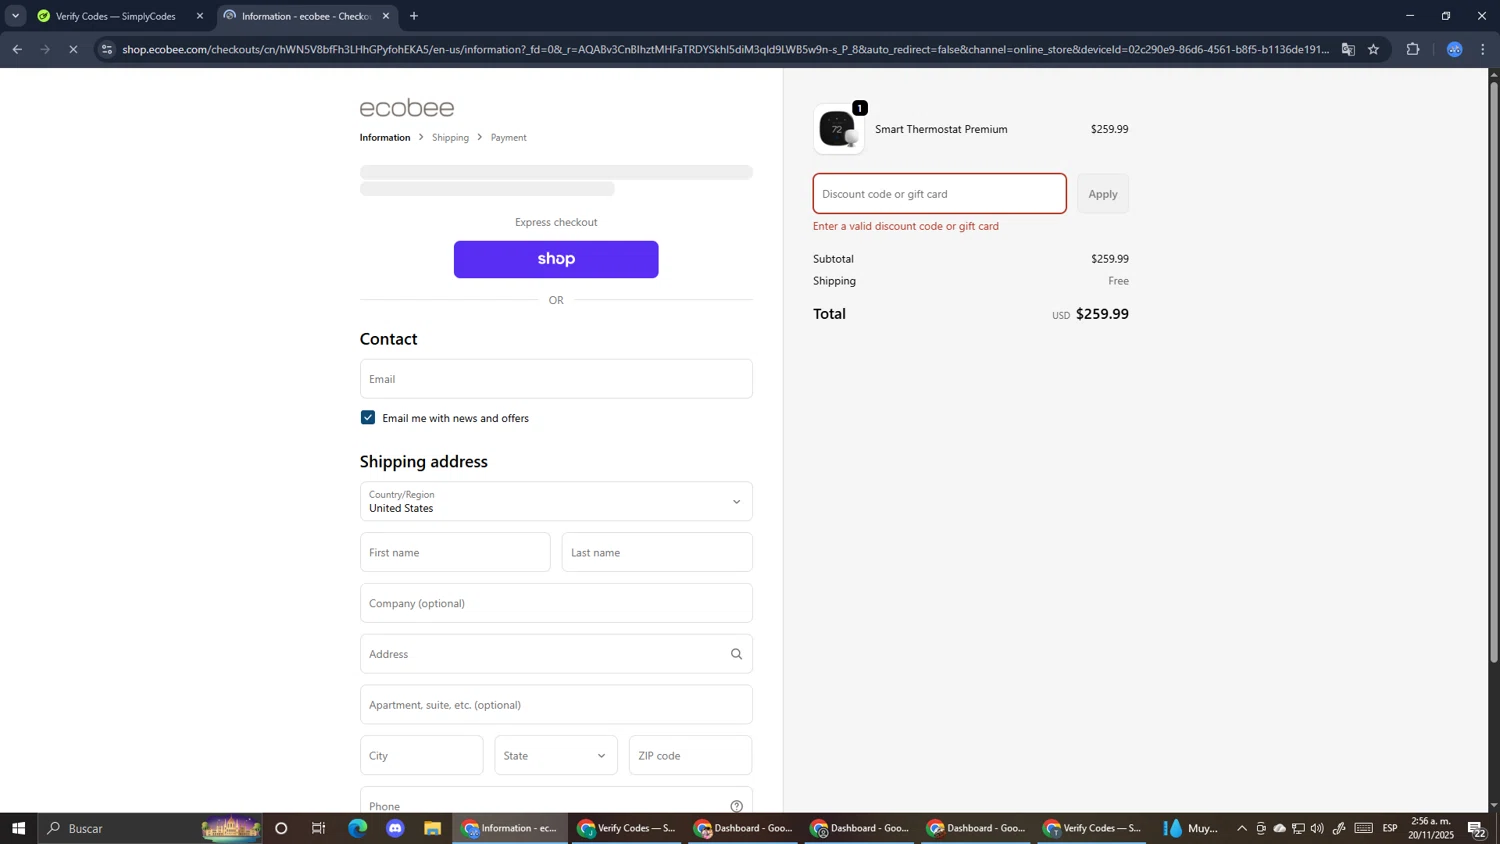Click the Email input field

click(556, 379)
